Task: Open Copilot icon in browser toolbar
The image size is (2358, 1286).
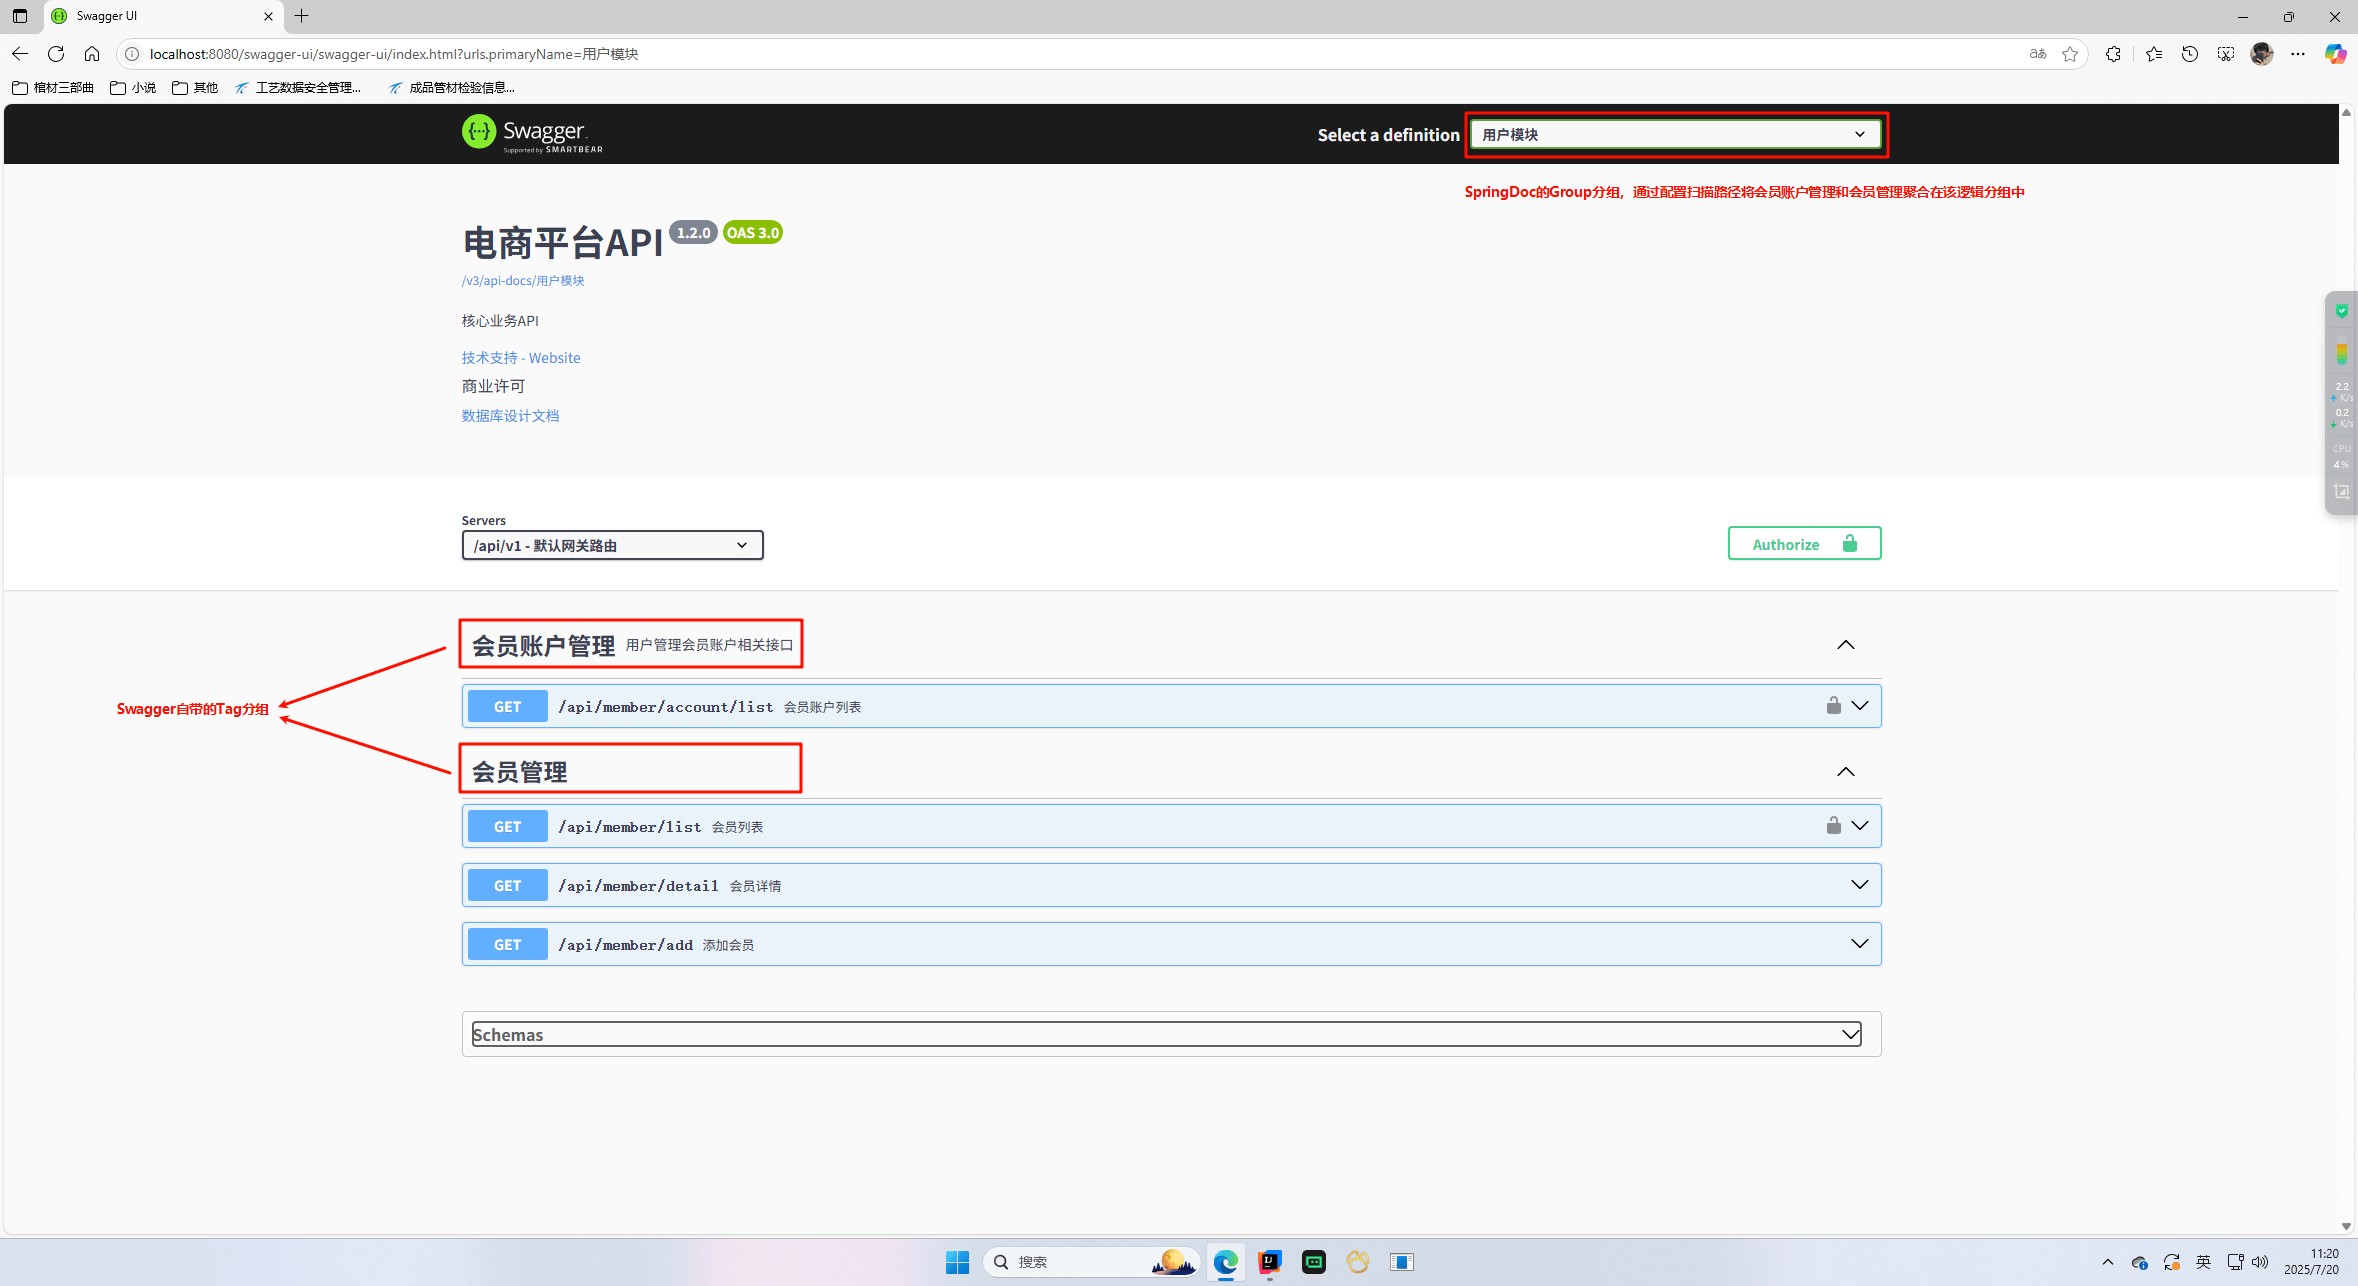Action: [2335, 54]
